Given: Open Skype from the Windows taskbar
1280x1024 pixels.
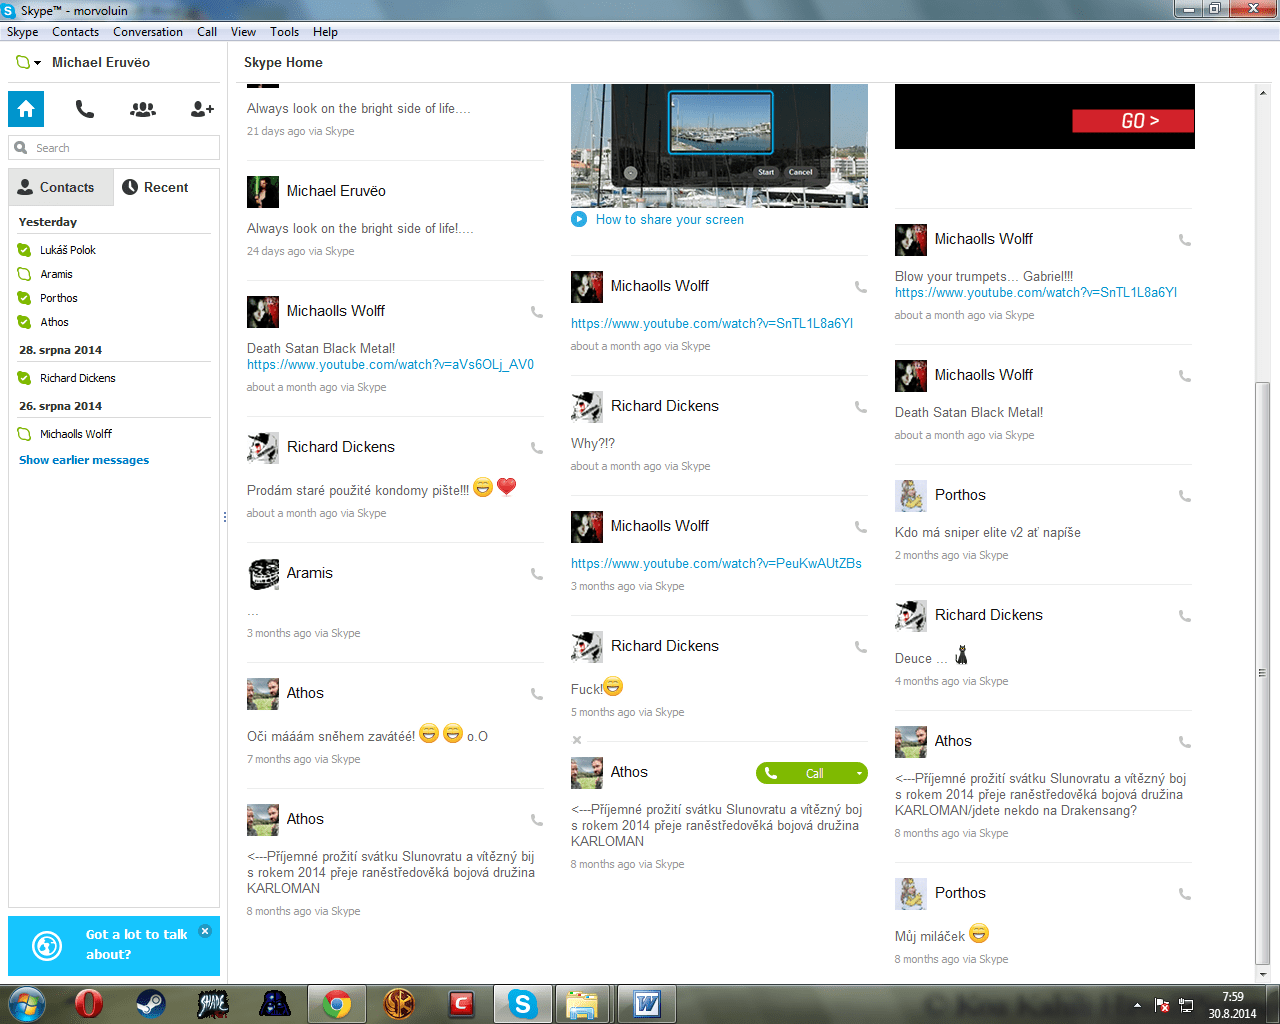Looking at the screenshot, I should click(x=522, y=1003).
